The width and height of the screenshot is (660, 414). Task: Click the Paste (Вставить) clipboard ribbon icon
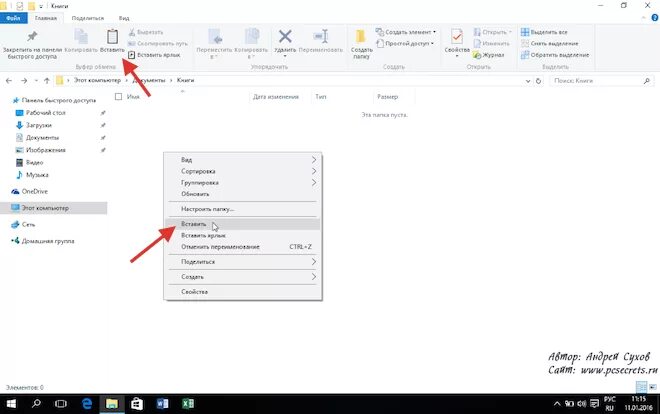(112, 37)
